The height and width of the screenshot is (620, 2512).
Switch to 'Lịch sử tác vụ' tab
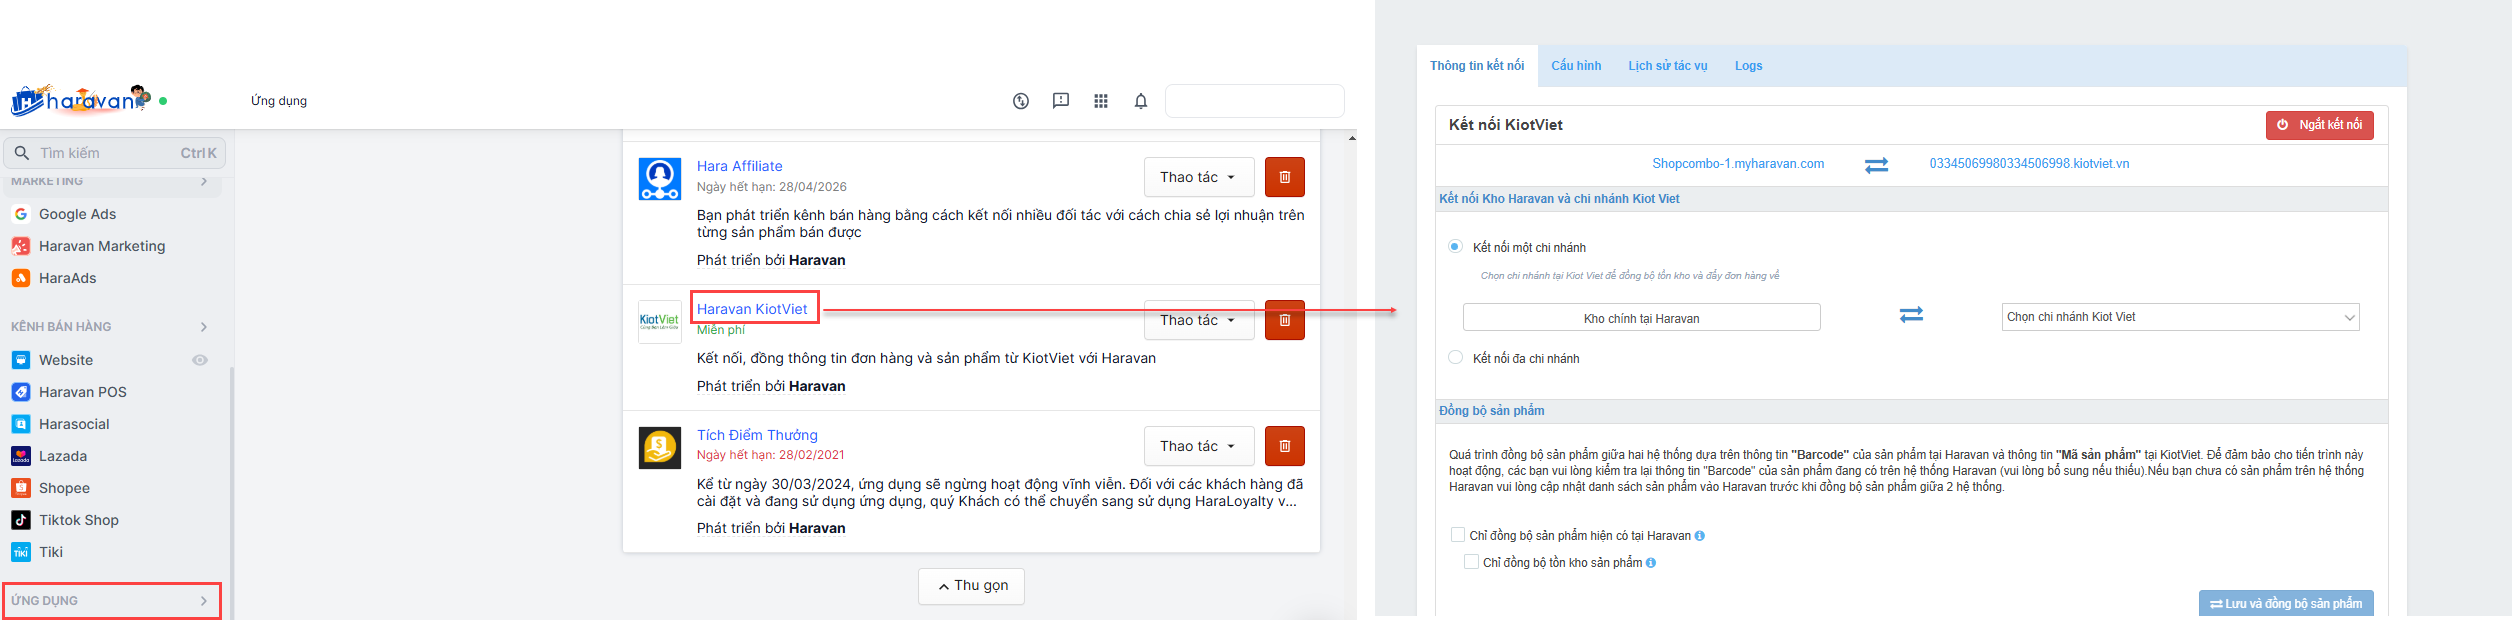(1668, 66)
